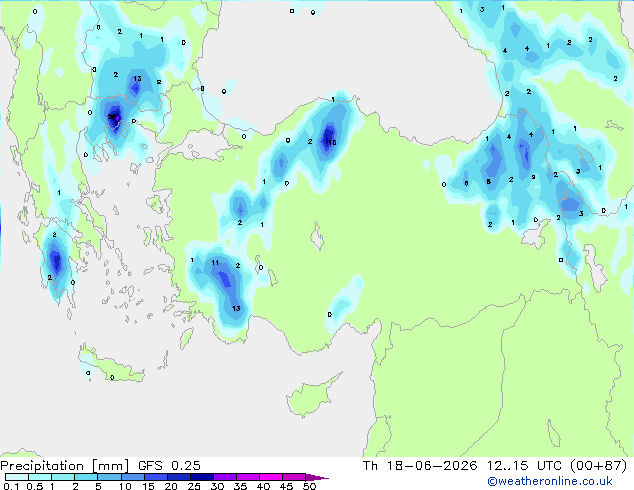This screenshot has height=490, width=634.
Task: Click legend swatch between 10 and 15
Action: point(133,477)
